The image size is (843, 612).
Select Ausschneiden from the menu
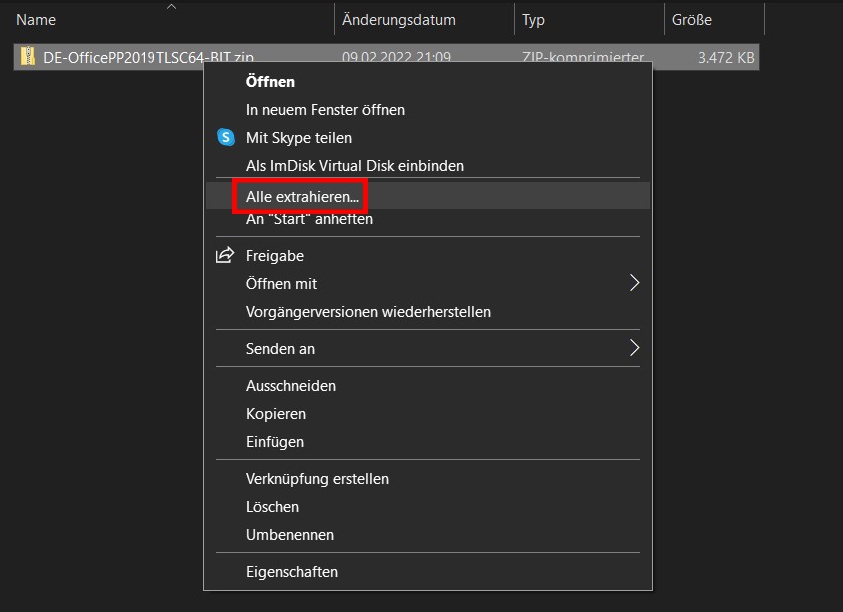[291, 385]
